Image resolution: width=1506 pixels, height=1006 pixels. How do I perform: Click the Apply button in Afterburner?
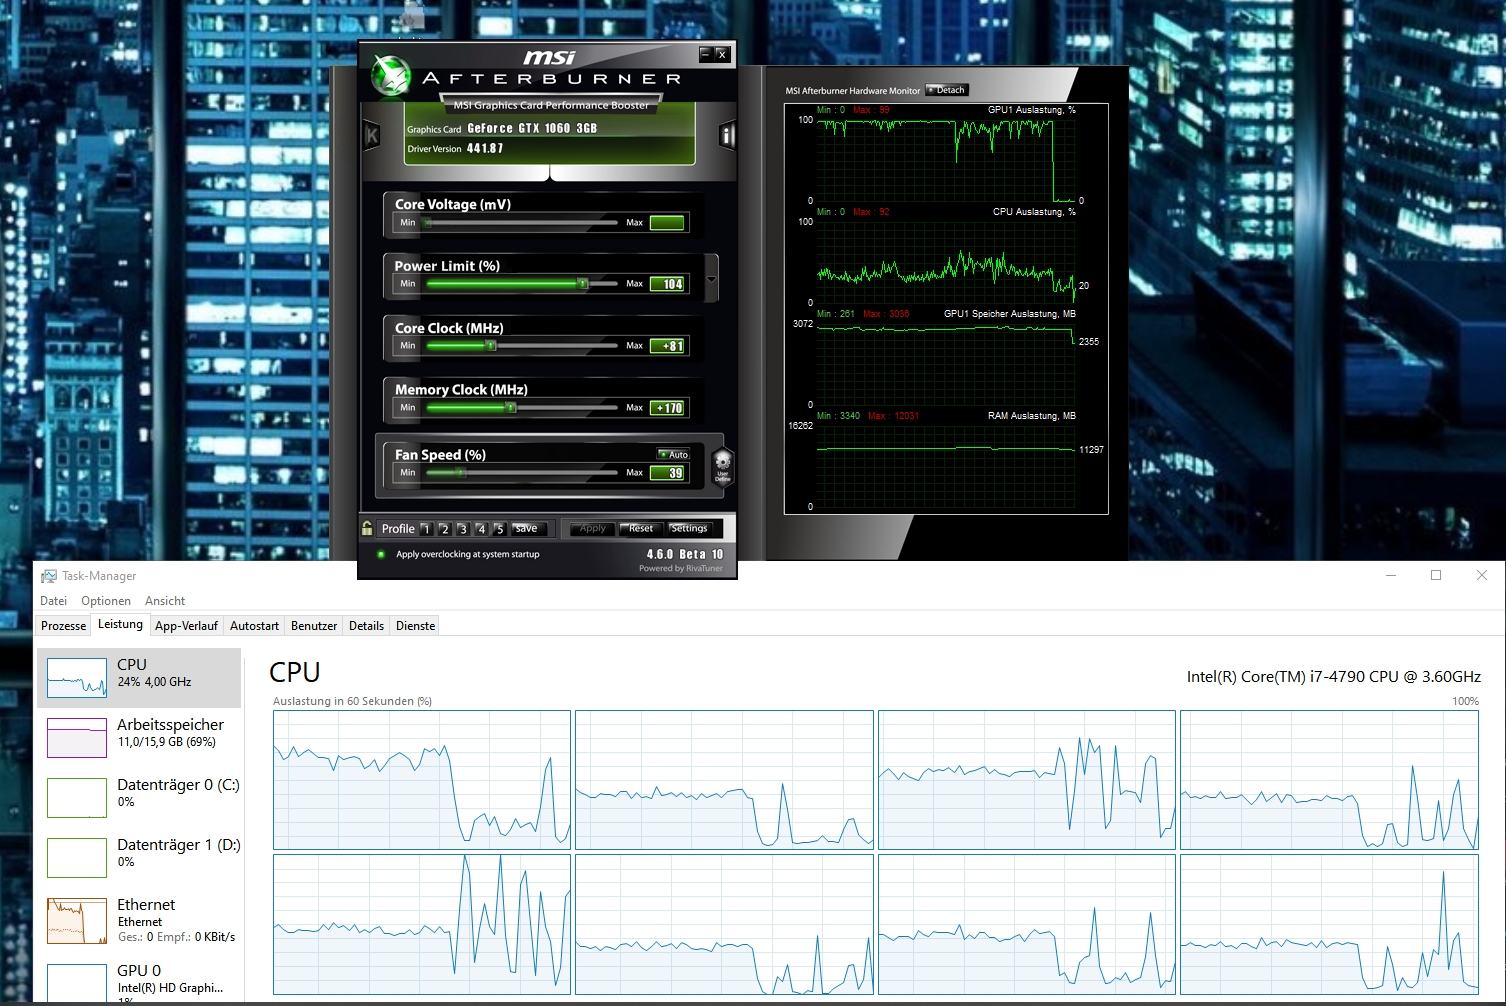tap(592, 529)
